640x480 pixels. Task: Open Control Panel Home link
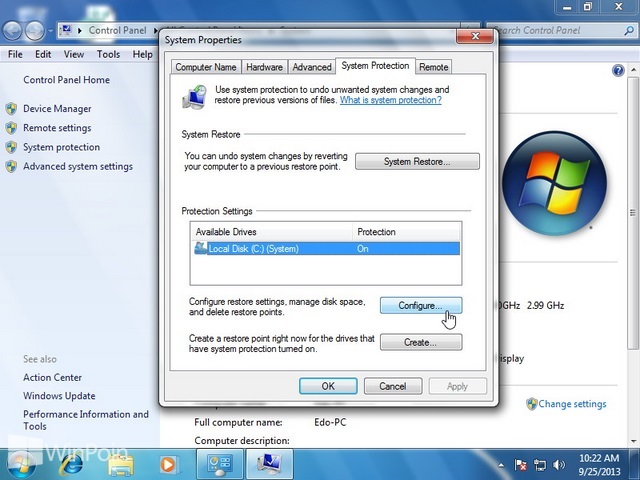point(67,80)
